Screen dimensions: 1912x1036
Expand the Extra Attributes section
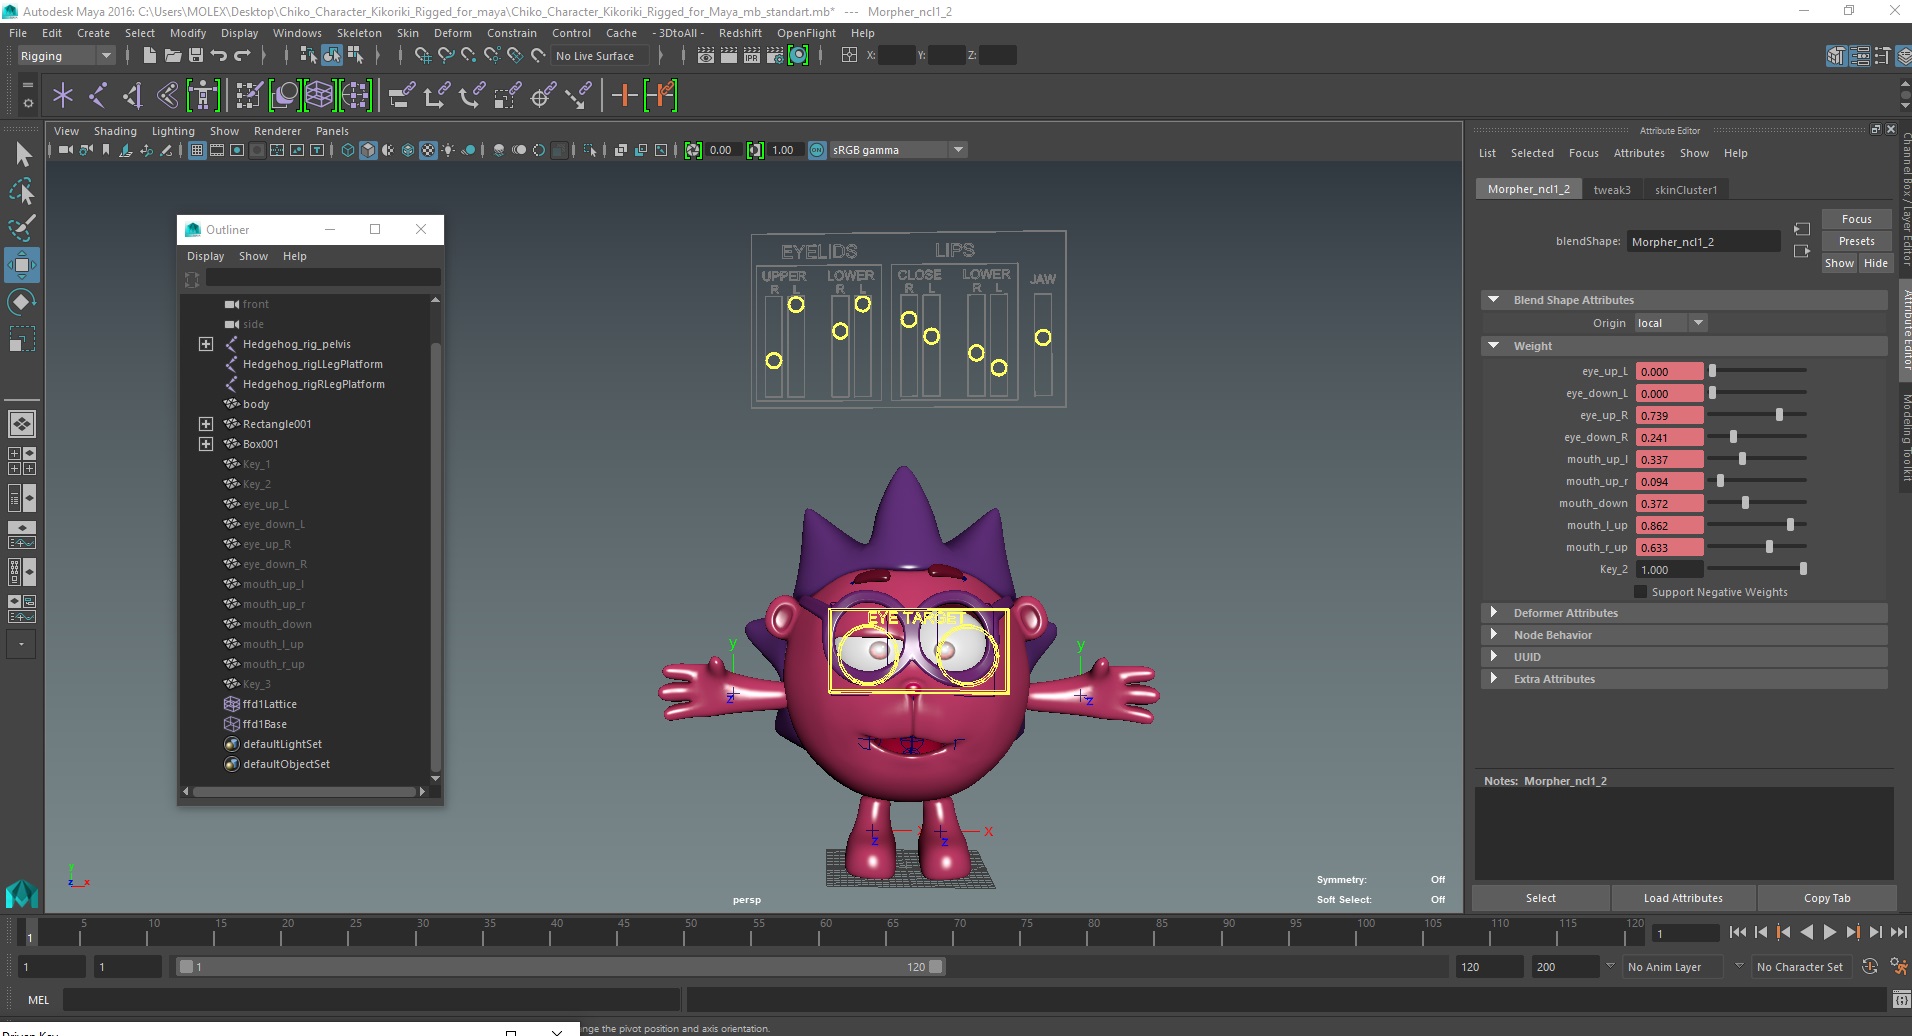coord(1493,679)
